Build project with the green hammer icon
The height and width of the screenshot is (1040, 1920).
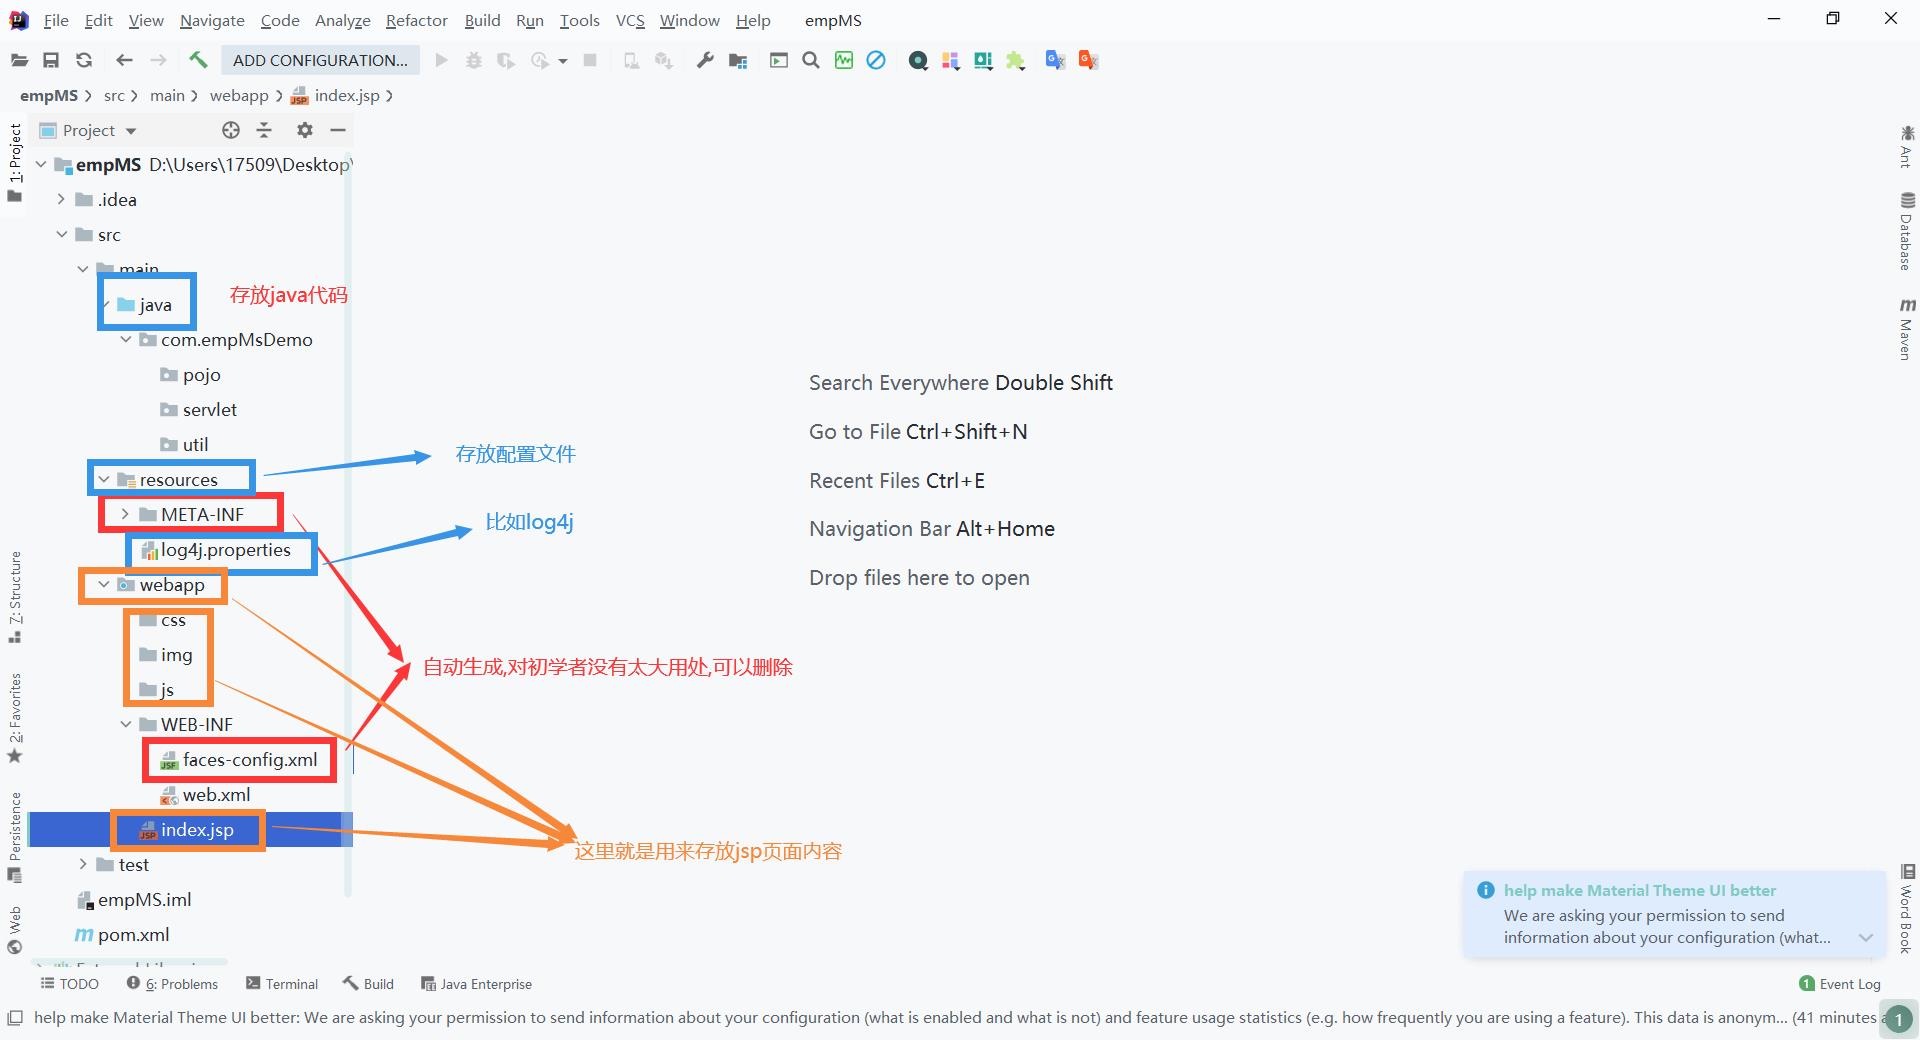pos(198,60)
